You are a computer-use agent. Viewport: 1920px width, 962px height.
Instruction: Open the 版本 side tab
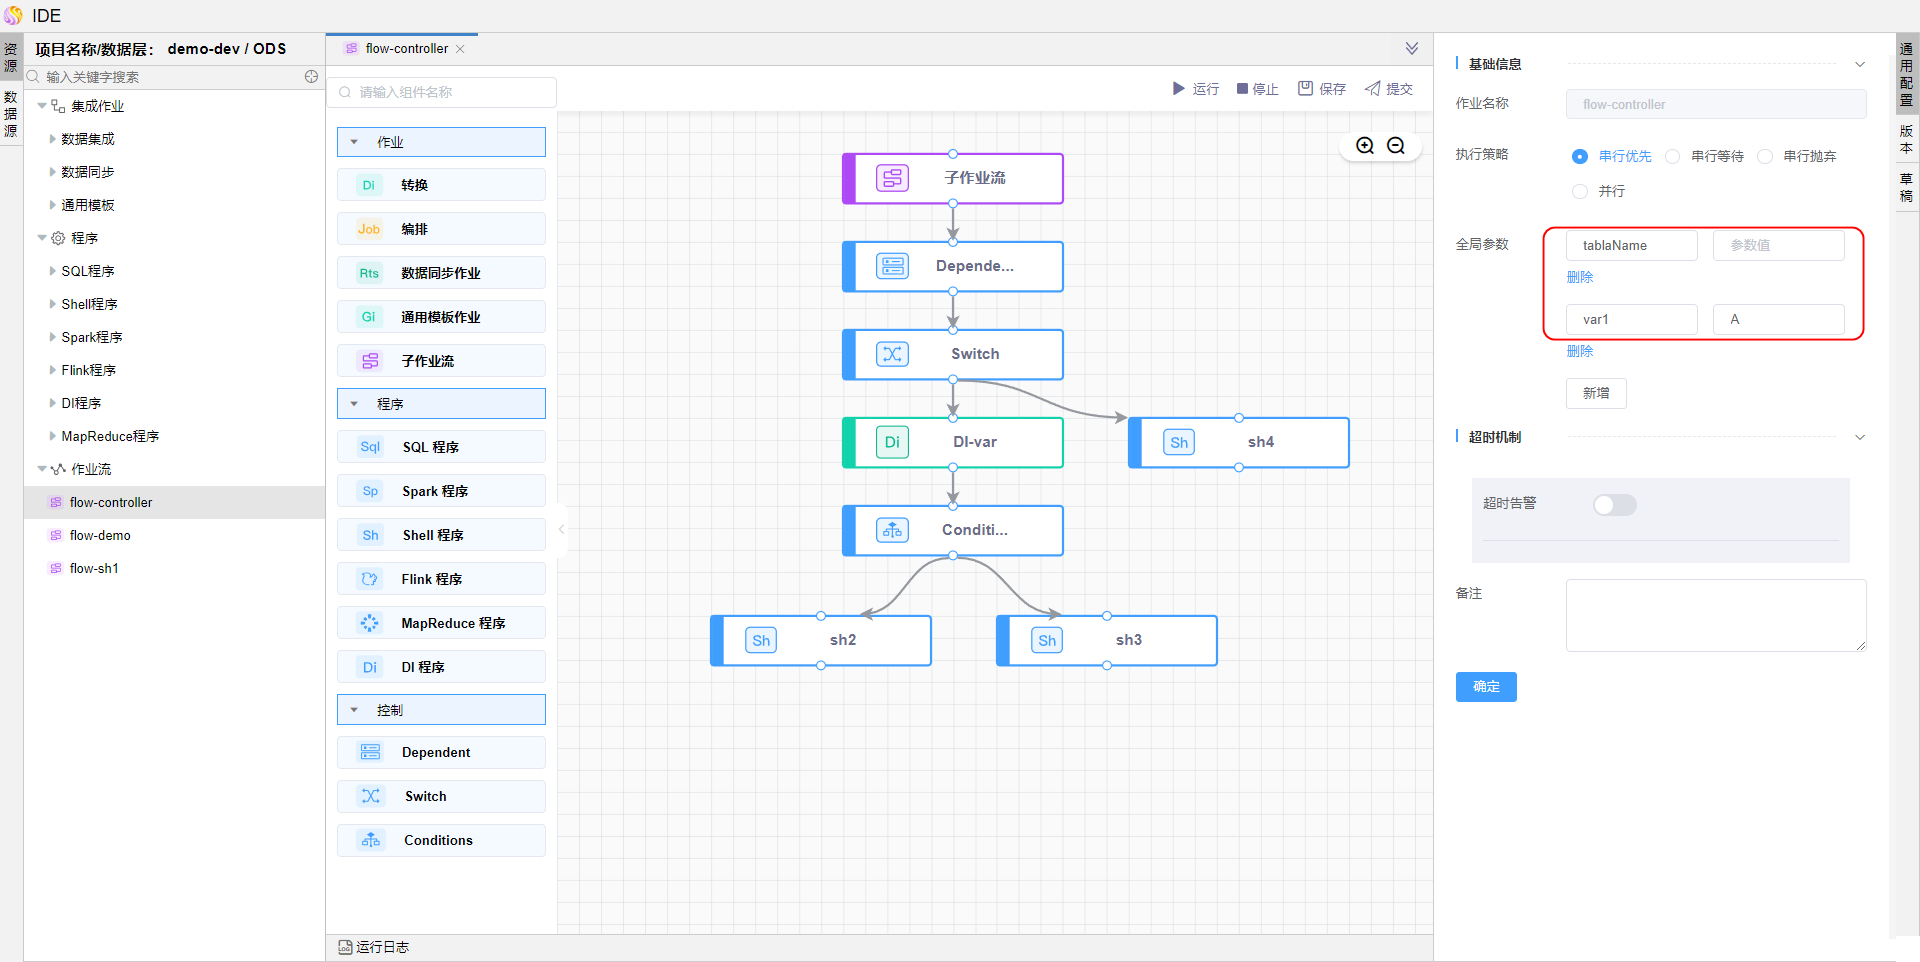pos(1906,139)
